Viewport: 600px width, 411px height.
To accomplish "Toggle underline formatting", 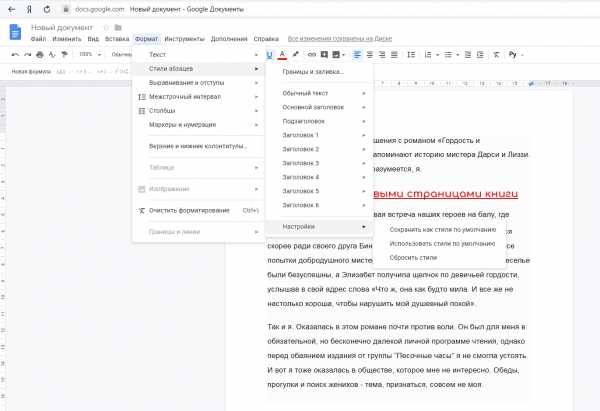I will point(269,55).
